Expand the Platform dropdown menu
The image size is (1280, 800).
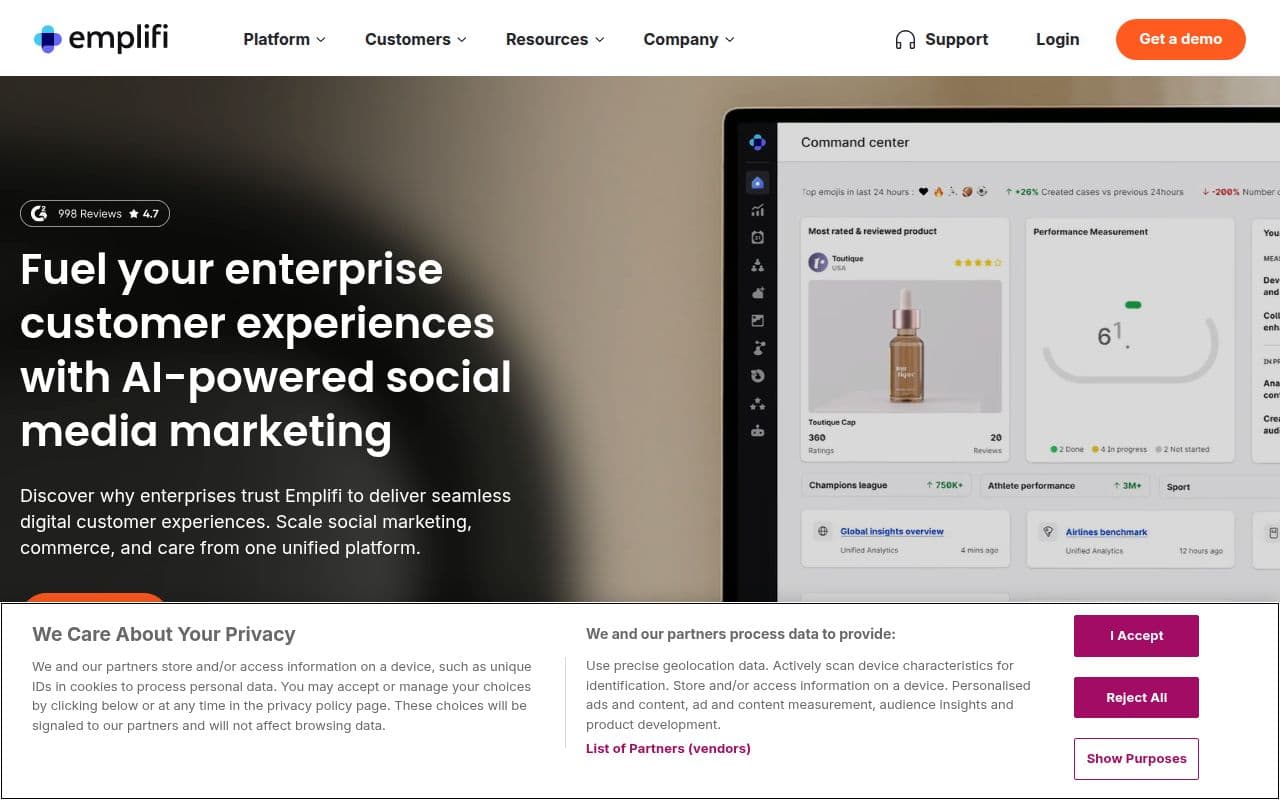[x=284, y=39]
